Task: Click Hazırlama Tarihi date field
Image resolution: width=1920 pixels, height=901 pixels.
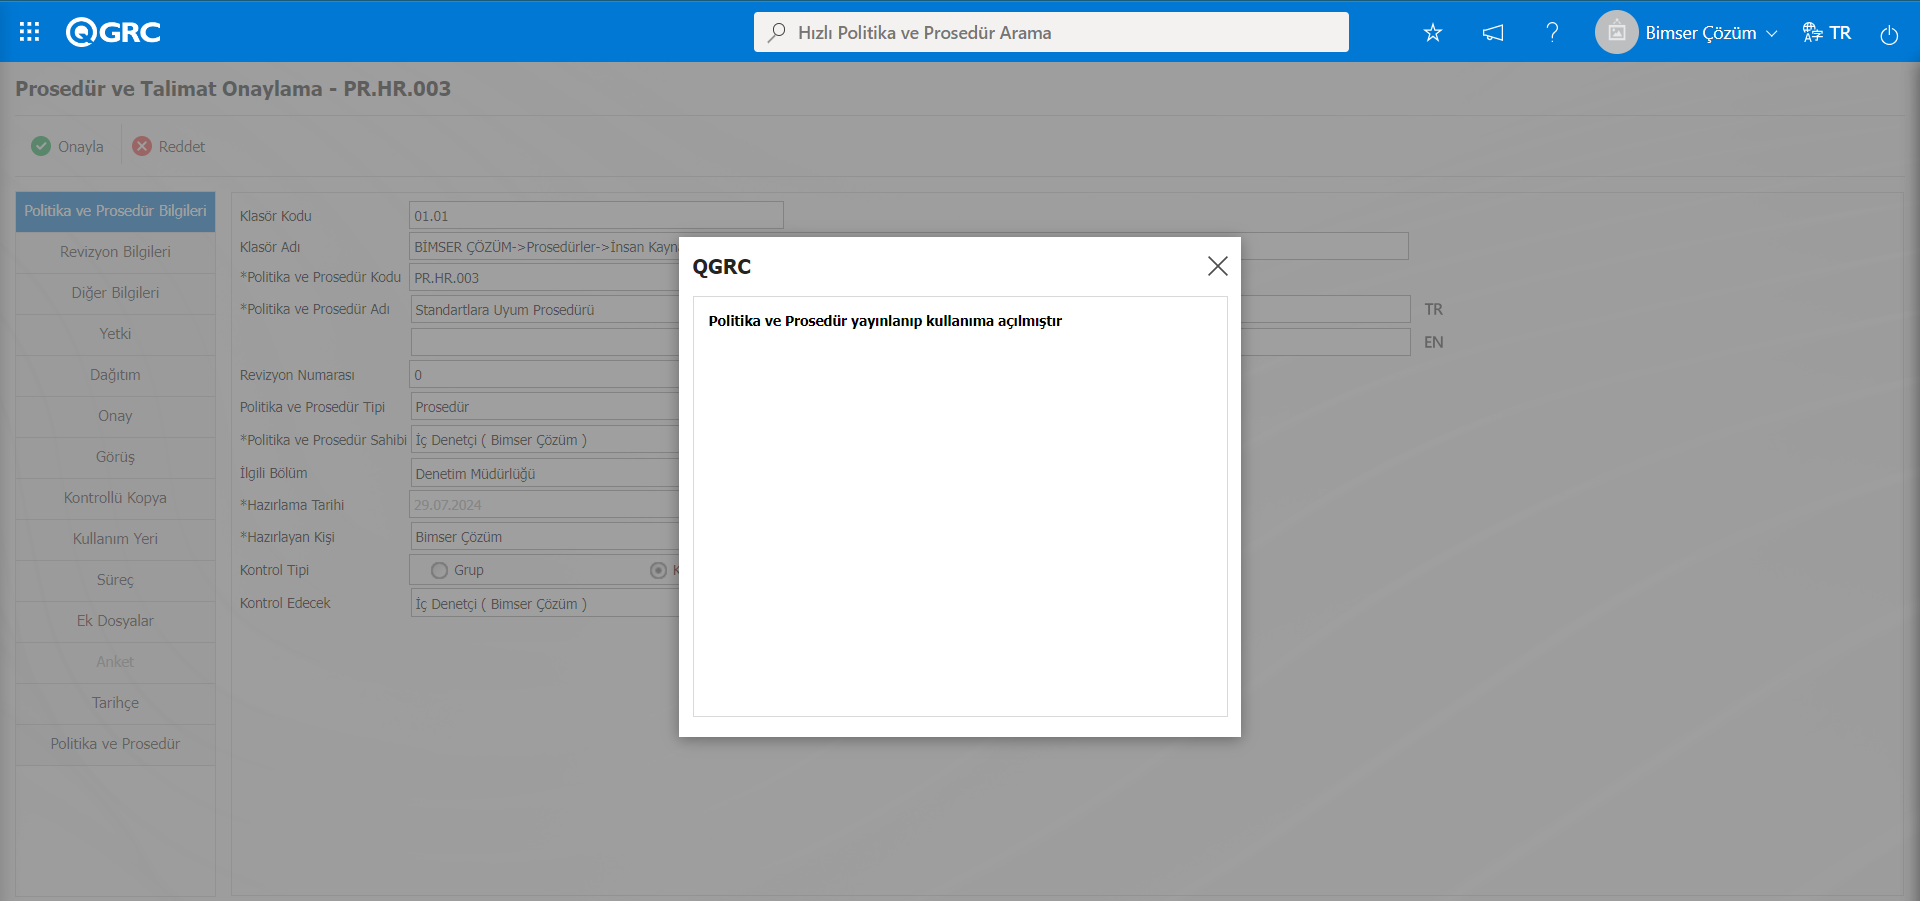Action: click(x=545, y=505)
